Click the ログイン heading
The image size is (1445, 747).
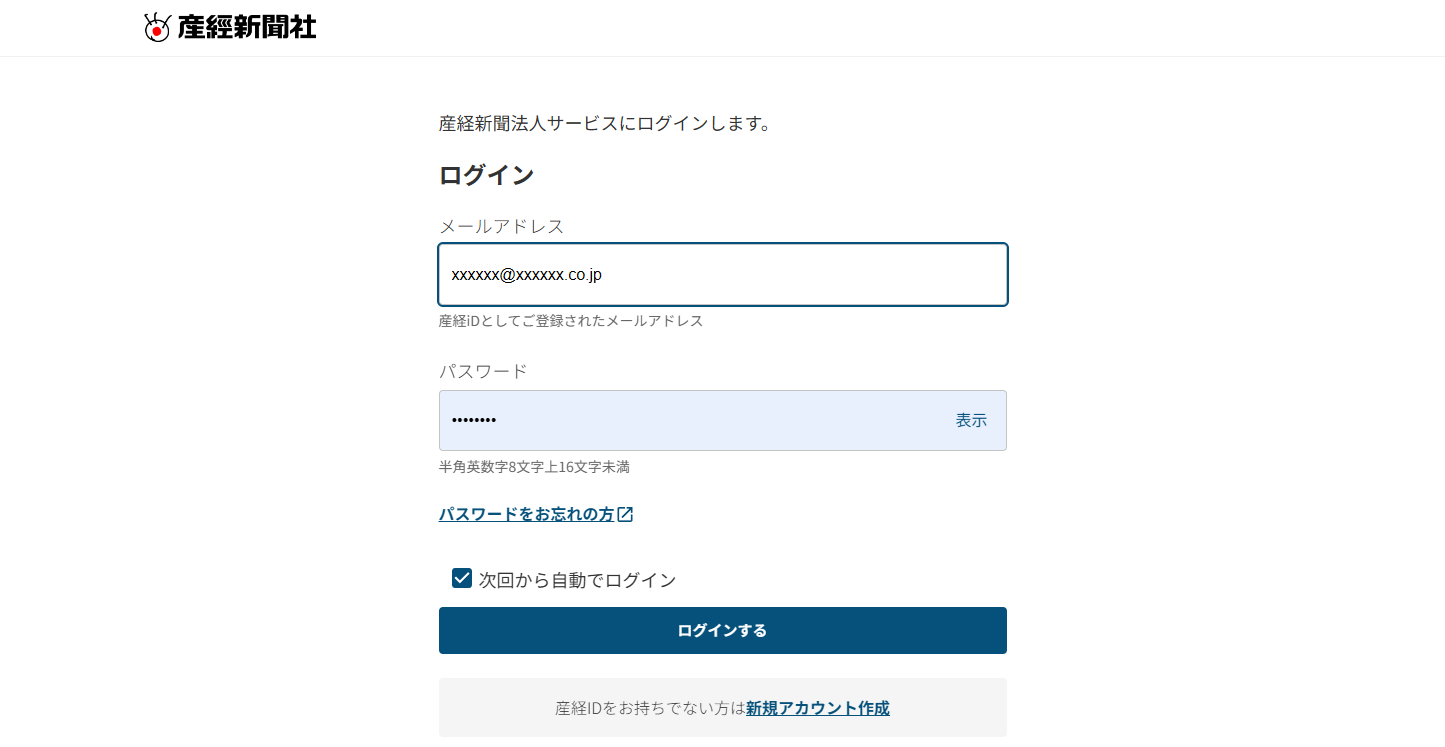coord(486,175)
